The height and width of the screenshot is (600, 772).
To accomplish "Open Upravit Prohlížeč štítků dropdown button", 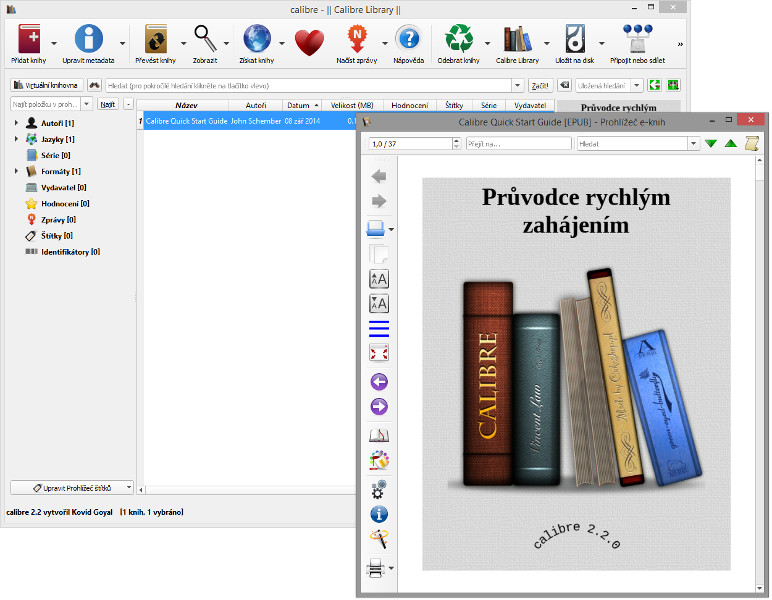I will [x=71, y=488].
